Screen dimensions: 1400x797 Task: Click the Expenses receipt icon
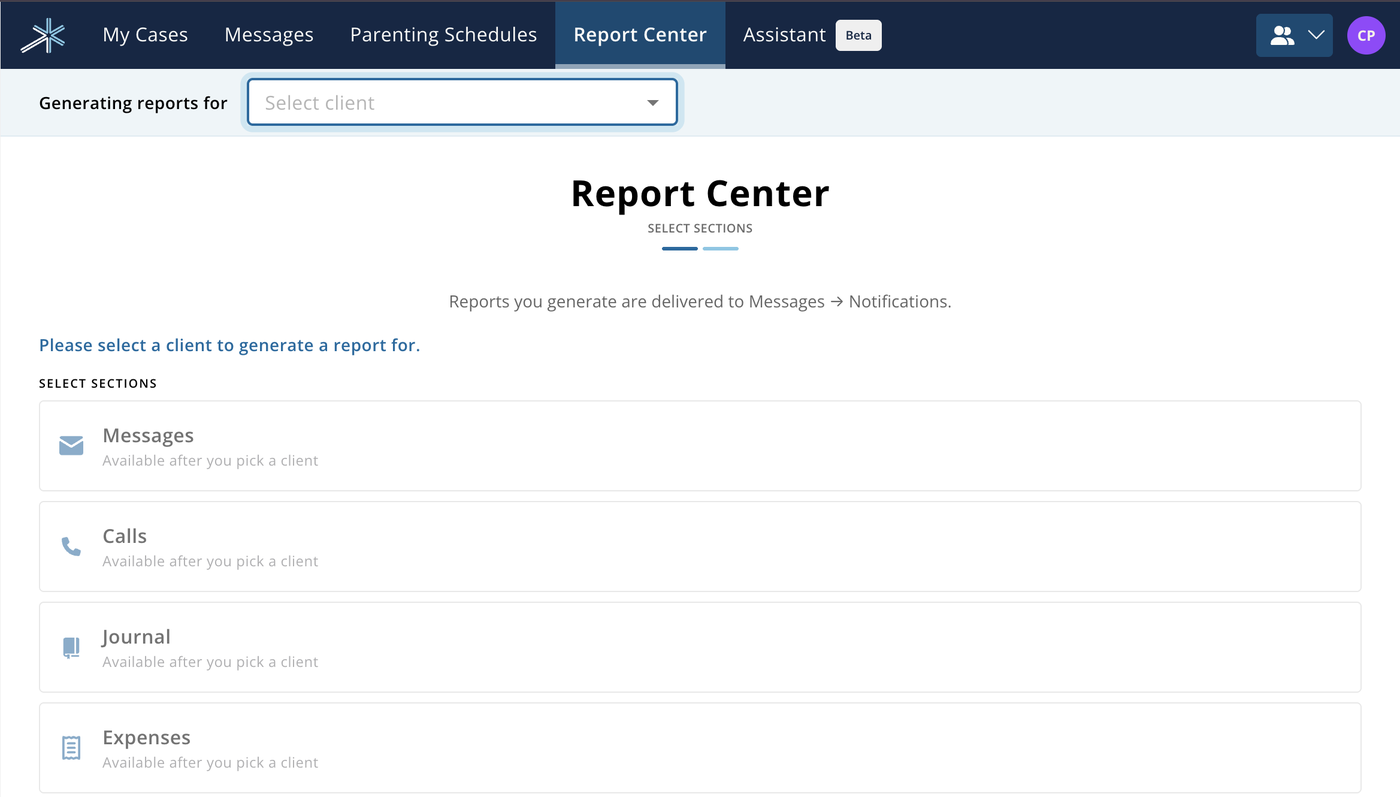pyautogui.click(x=71, y=748)
